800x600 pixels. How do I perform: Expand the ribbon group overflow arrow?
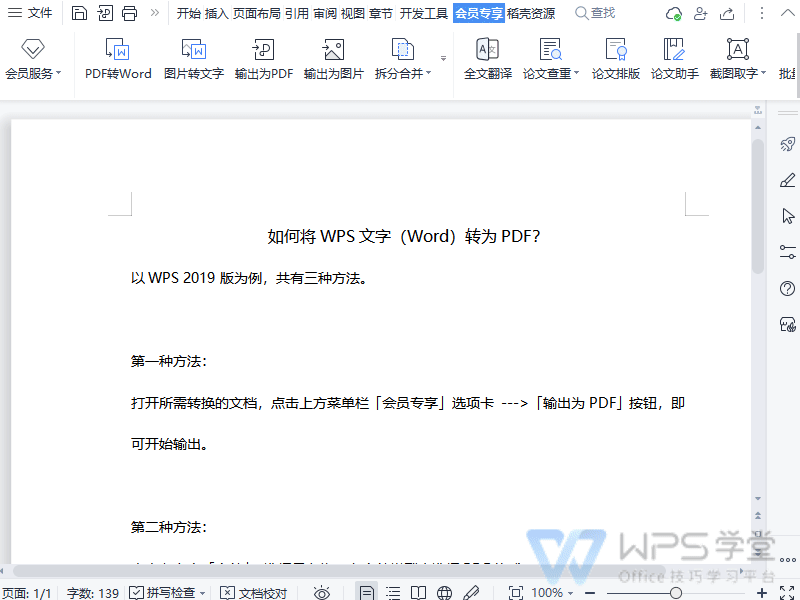(x=443, y=58)
